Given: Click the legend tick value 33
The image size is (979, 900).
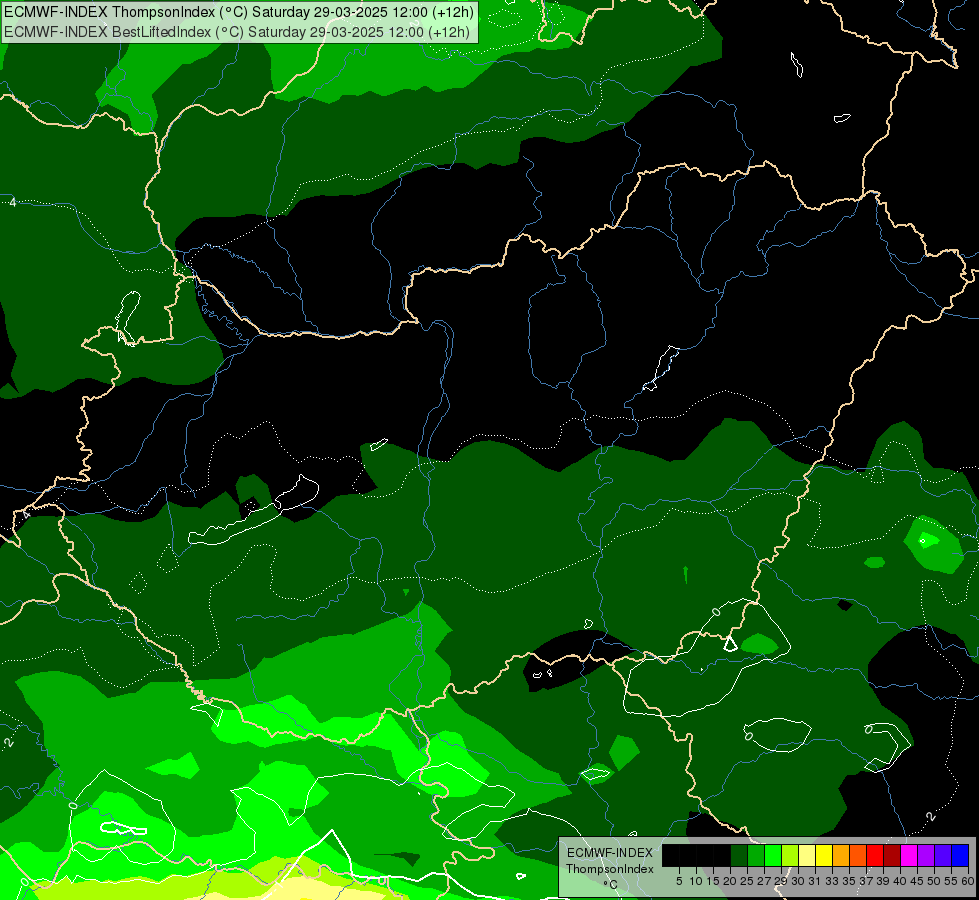Looking at the screenshot, I should [832, 881].
